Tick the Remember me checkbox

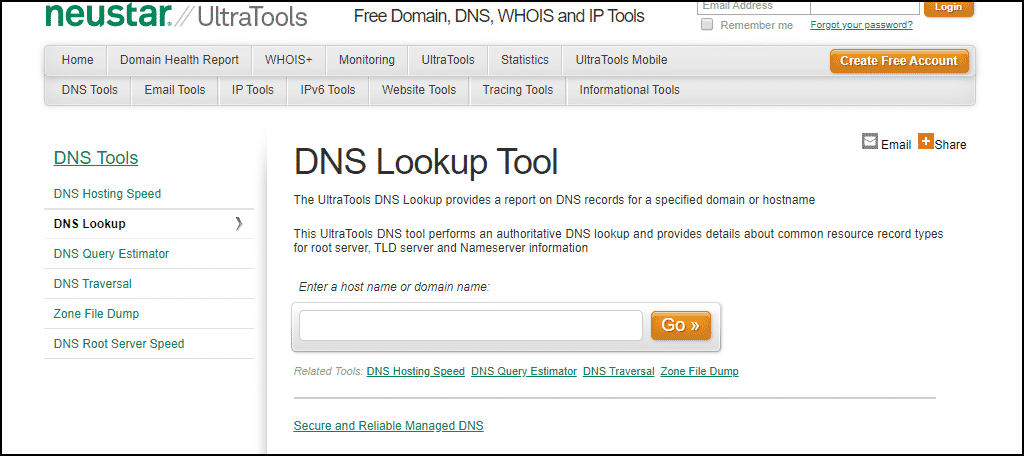[x=707, y=25]
